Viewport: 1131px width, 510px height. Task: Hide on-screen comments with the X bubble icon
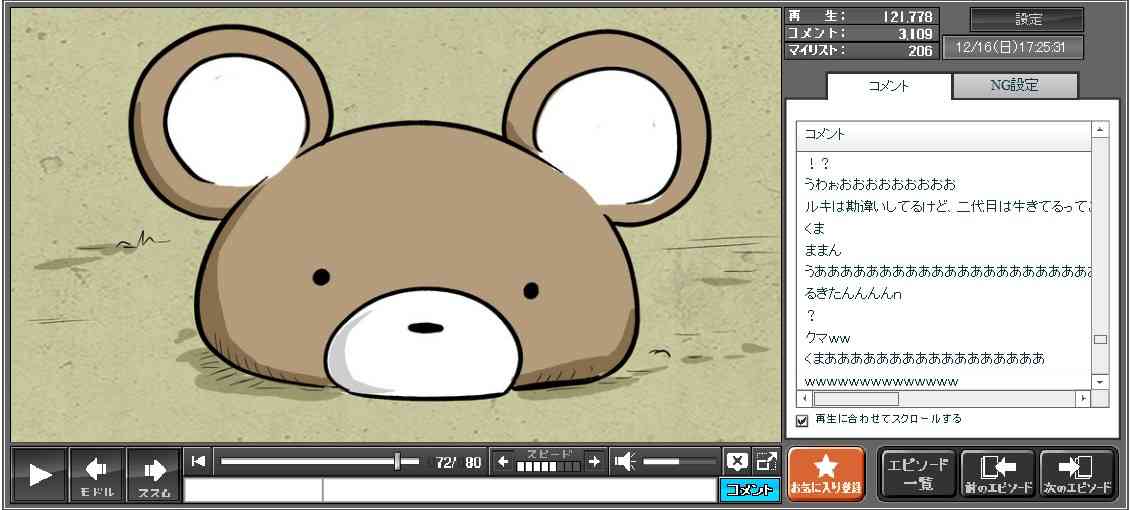[x=737, y=461]
